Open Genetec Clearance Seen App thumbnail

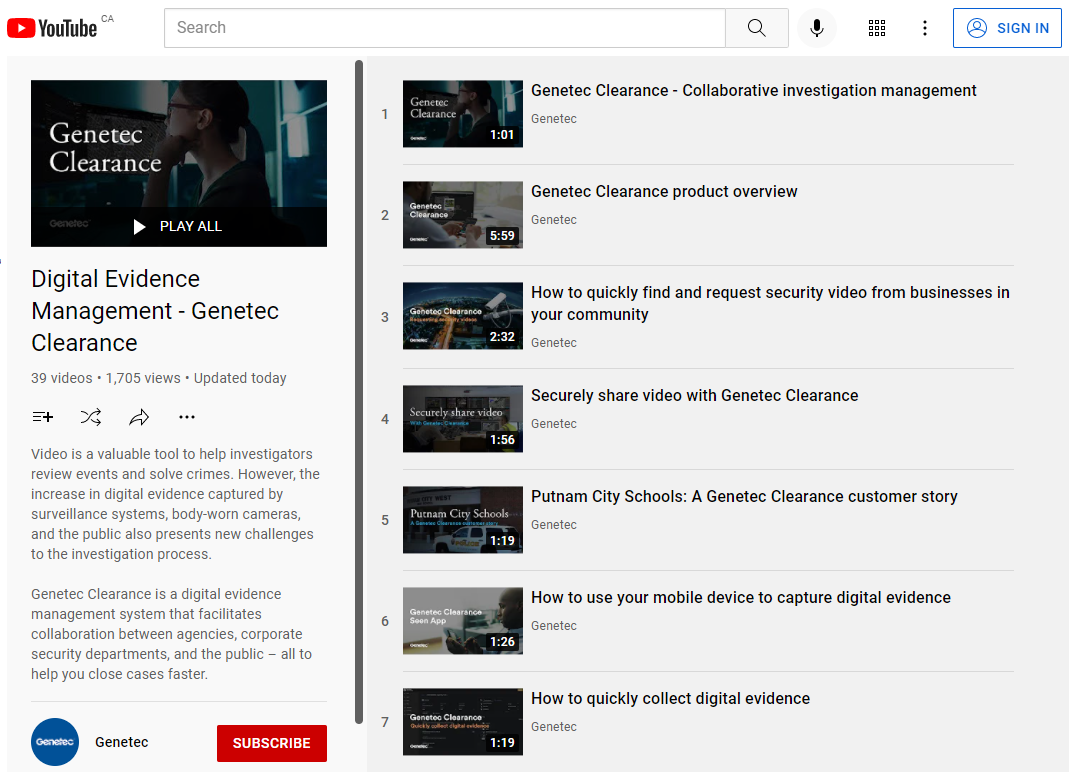click(x=463, y=621)
